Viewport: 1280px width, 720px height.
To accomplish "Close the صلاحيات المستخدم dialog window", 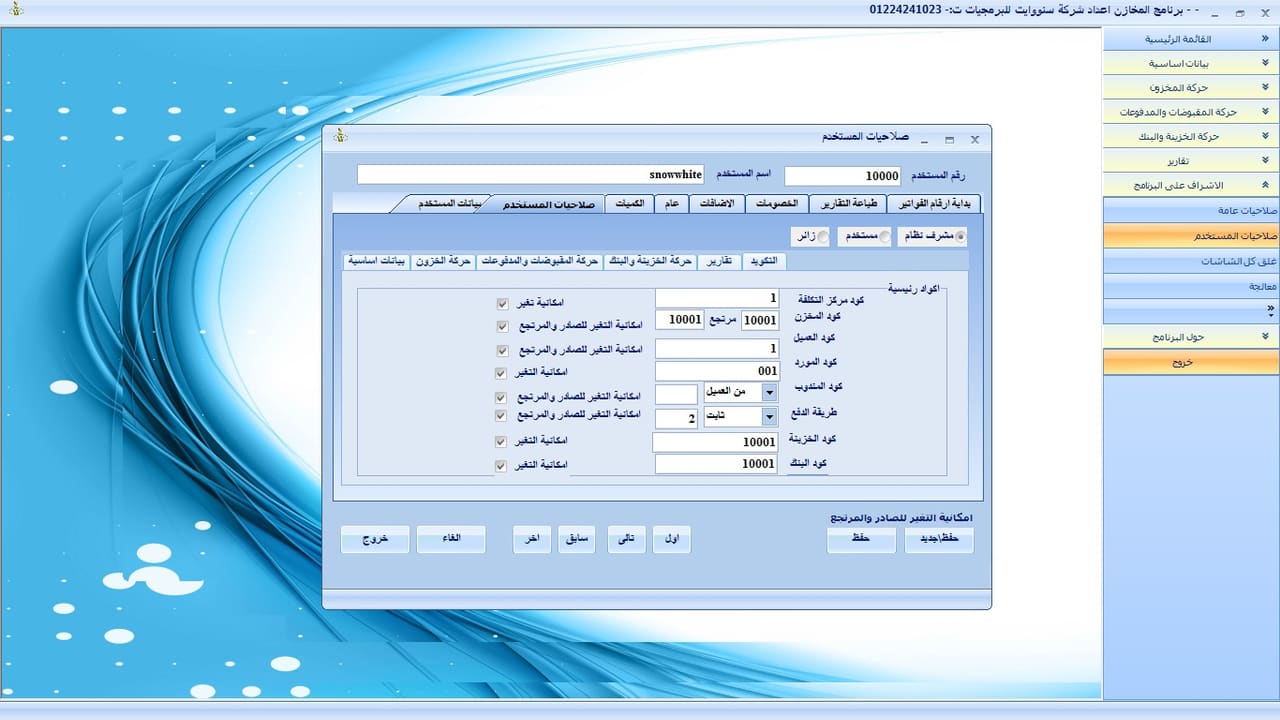I will pyautogui.click(x=975, y=139).
